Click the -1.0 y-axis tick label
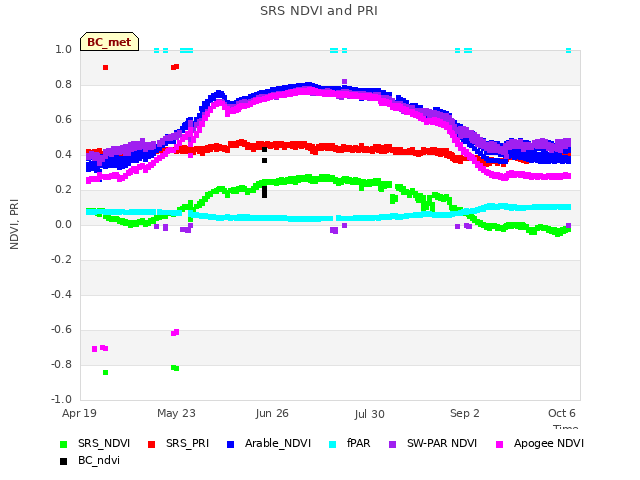 pos(61,400)
